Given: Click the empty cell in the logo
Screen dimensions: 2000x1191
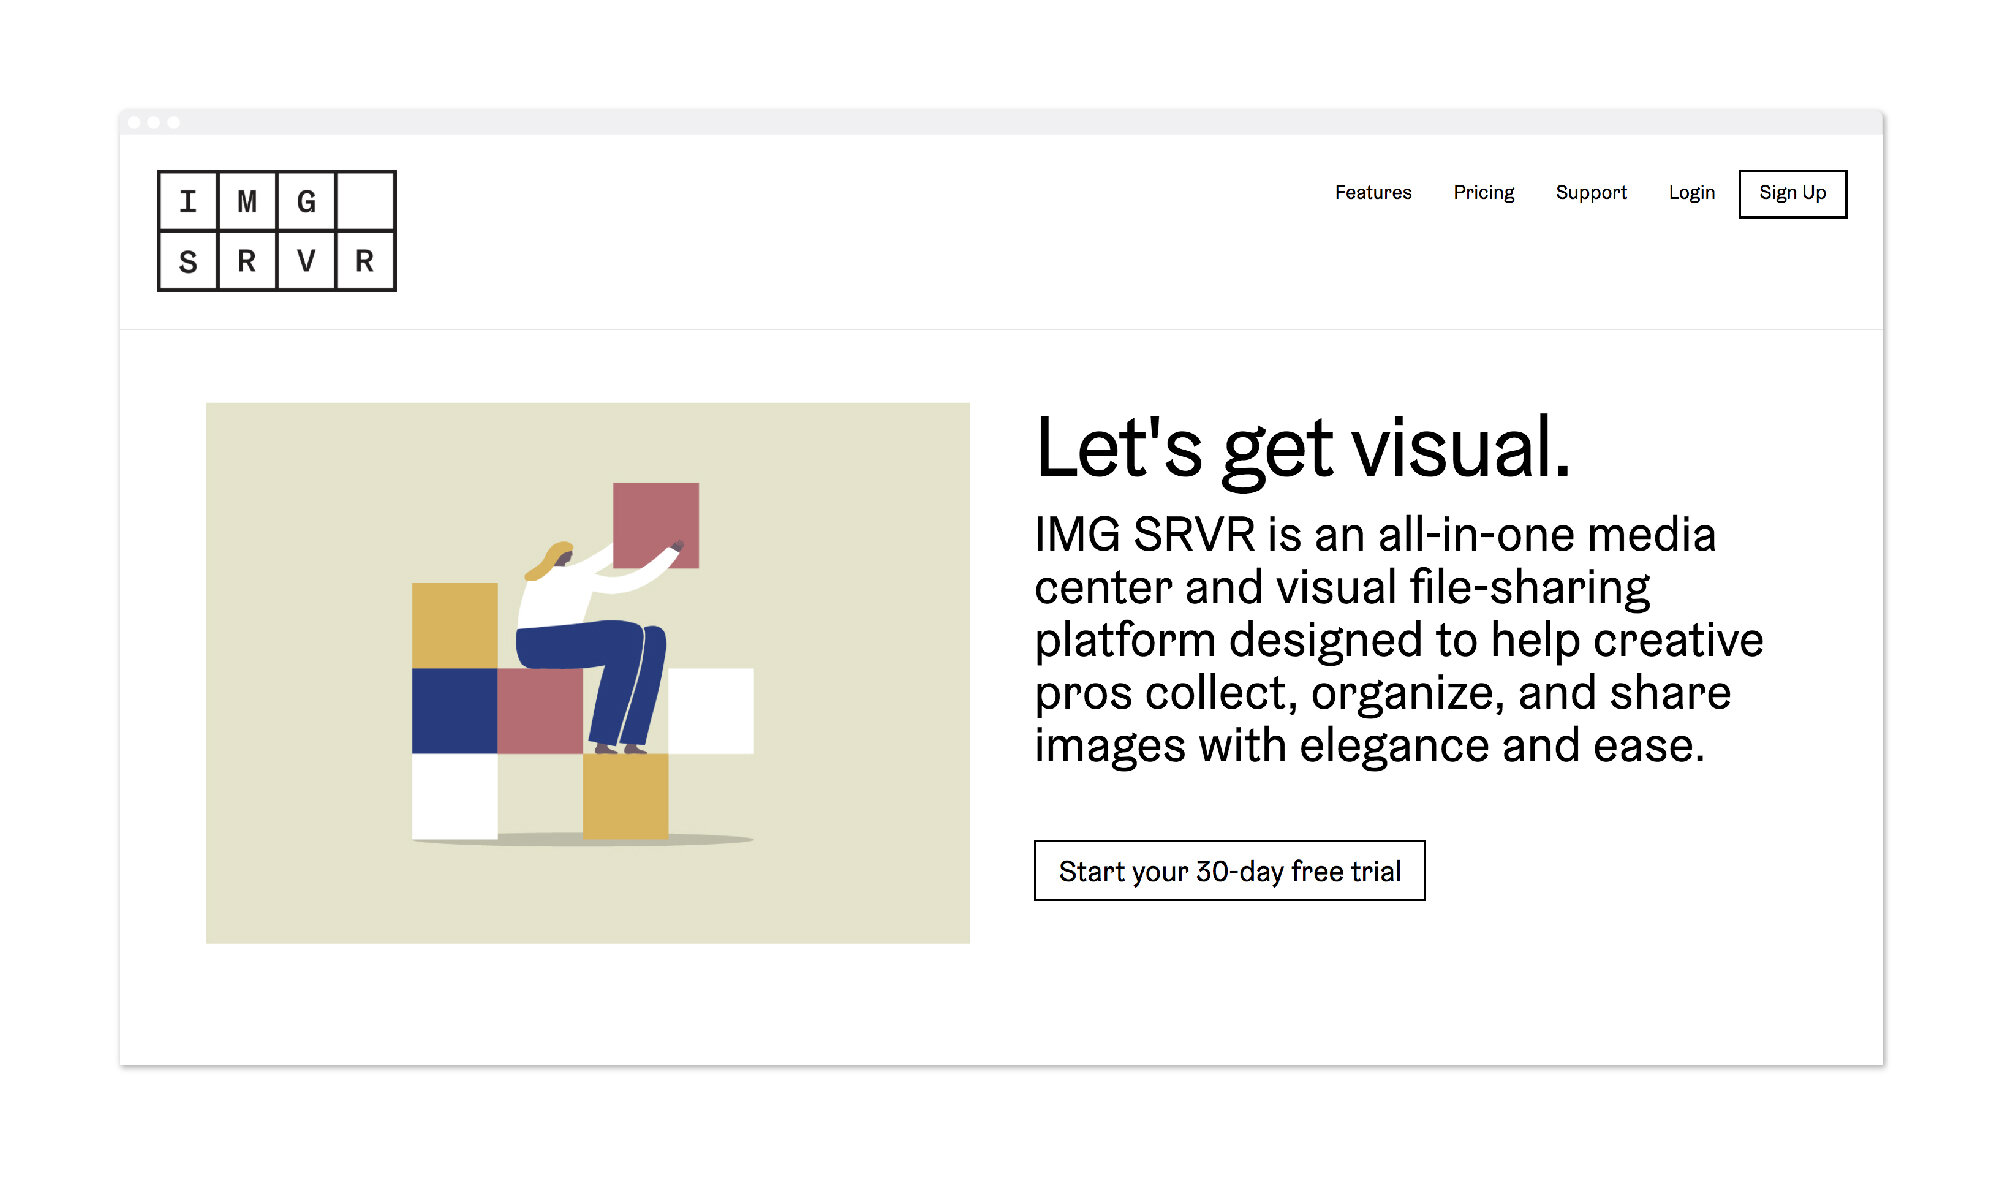Looking at the screenshot, I should (x=365, y=201).
